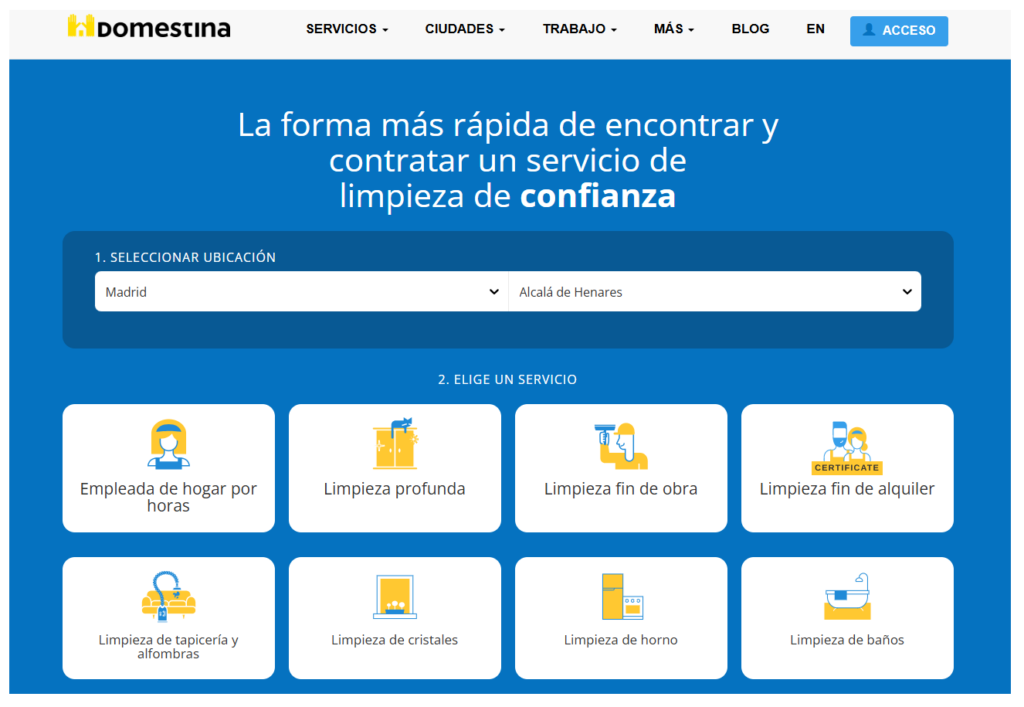Click the ACCESO user profile icon
The image size is (1024, 707).
[x=869, y=30]
